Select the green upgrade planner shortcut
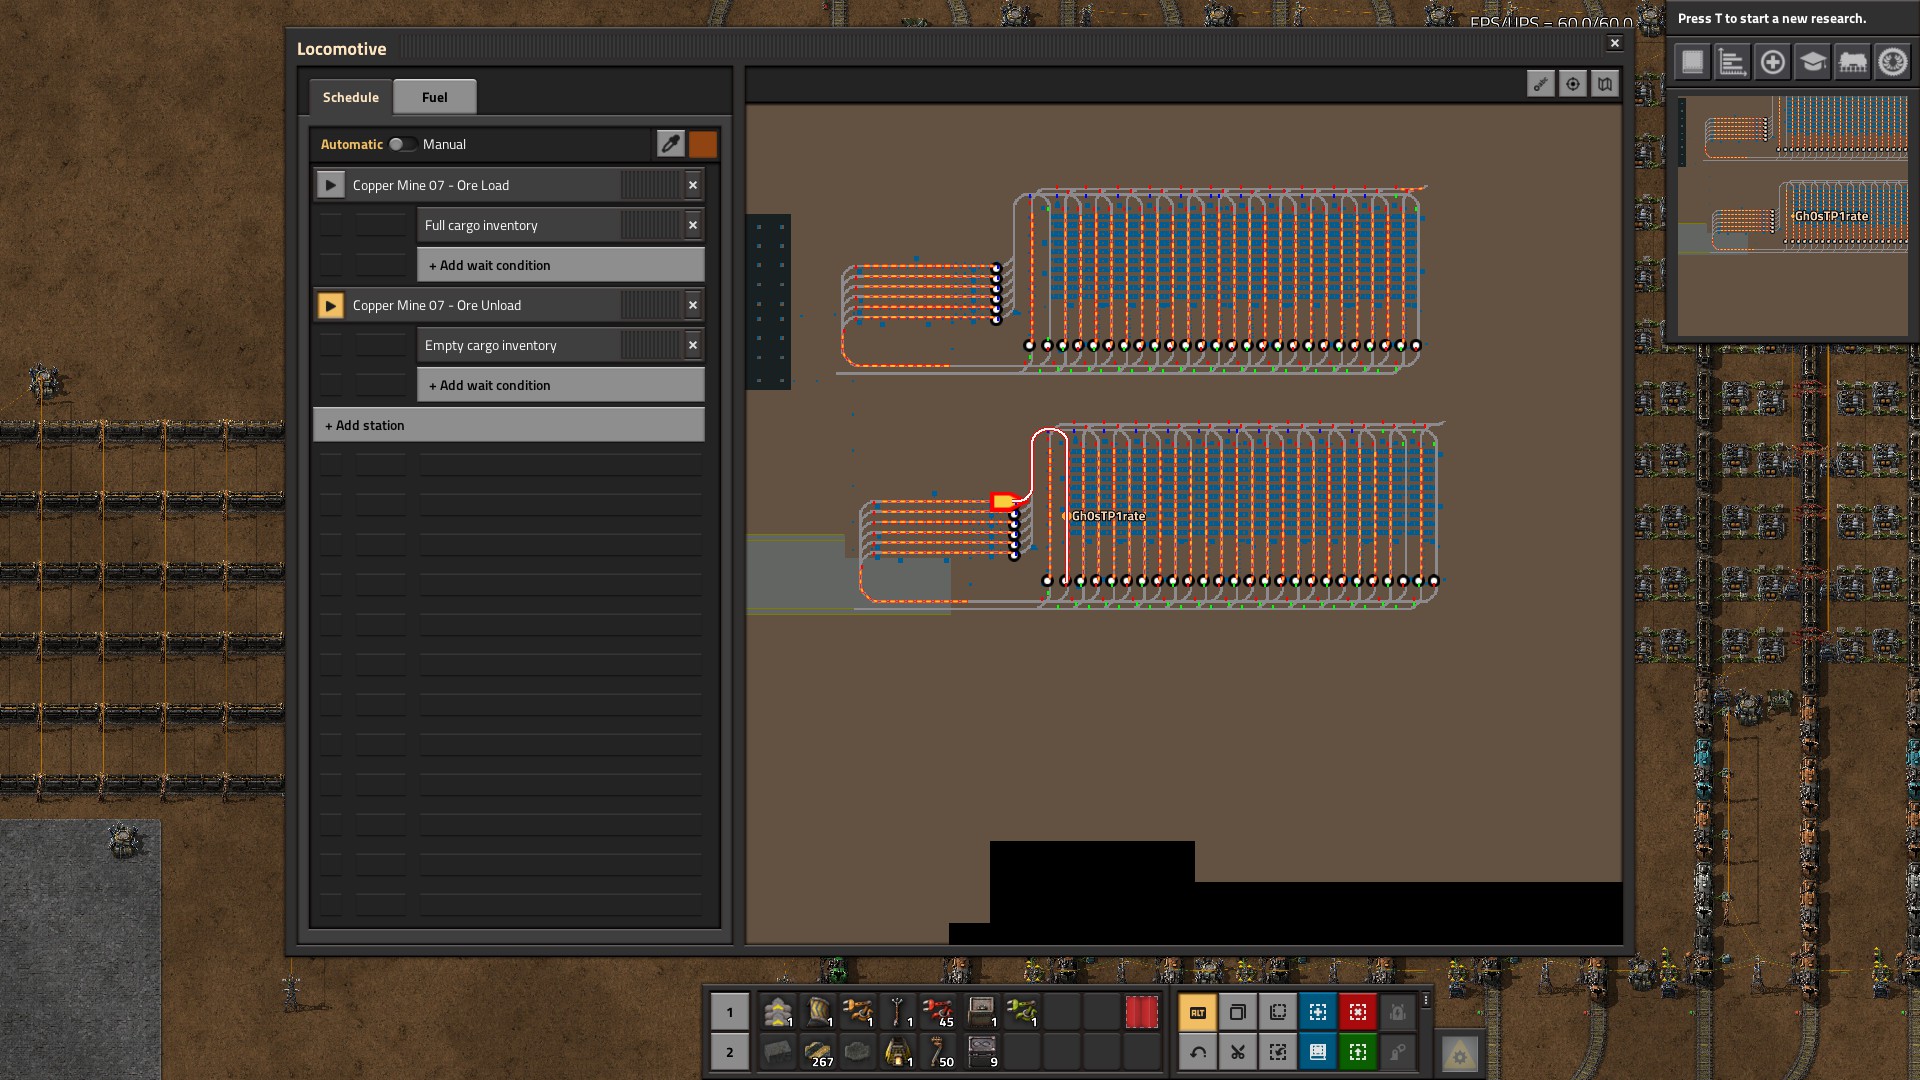Screen dimensions: 1920x1080 [1357, 1052]
